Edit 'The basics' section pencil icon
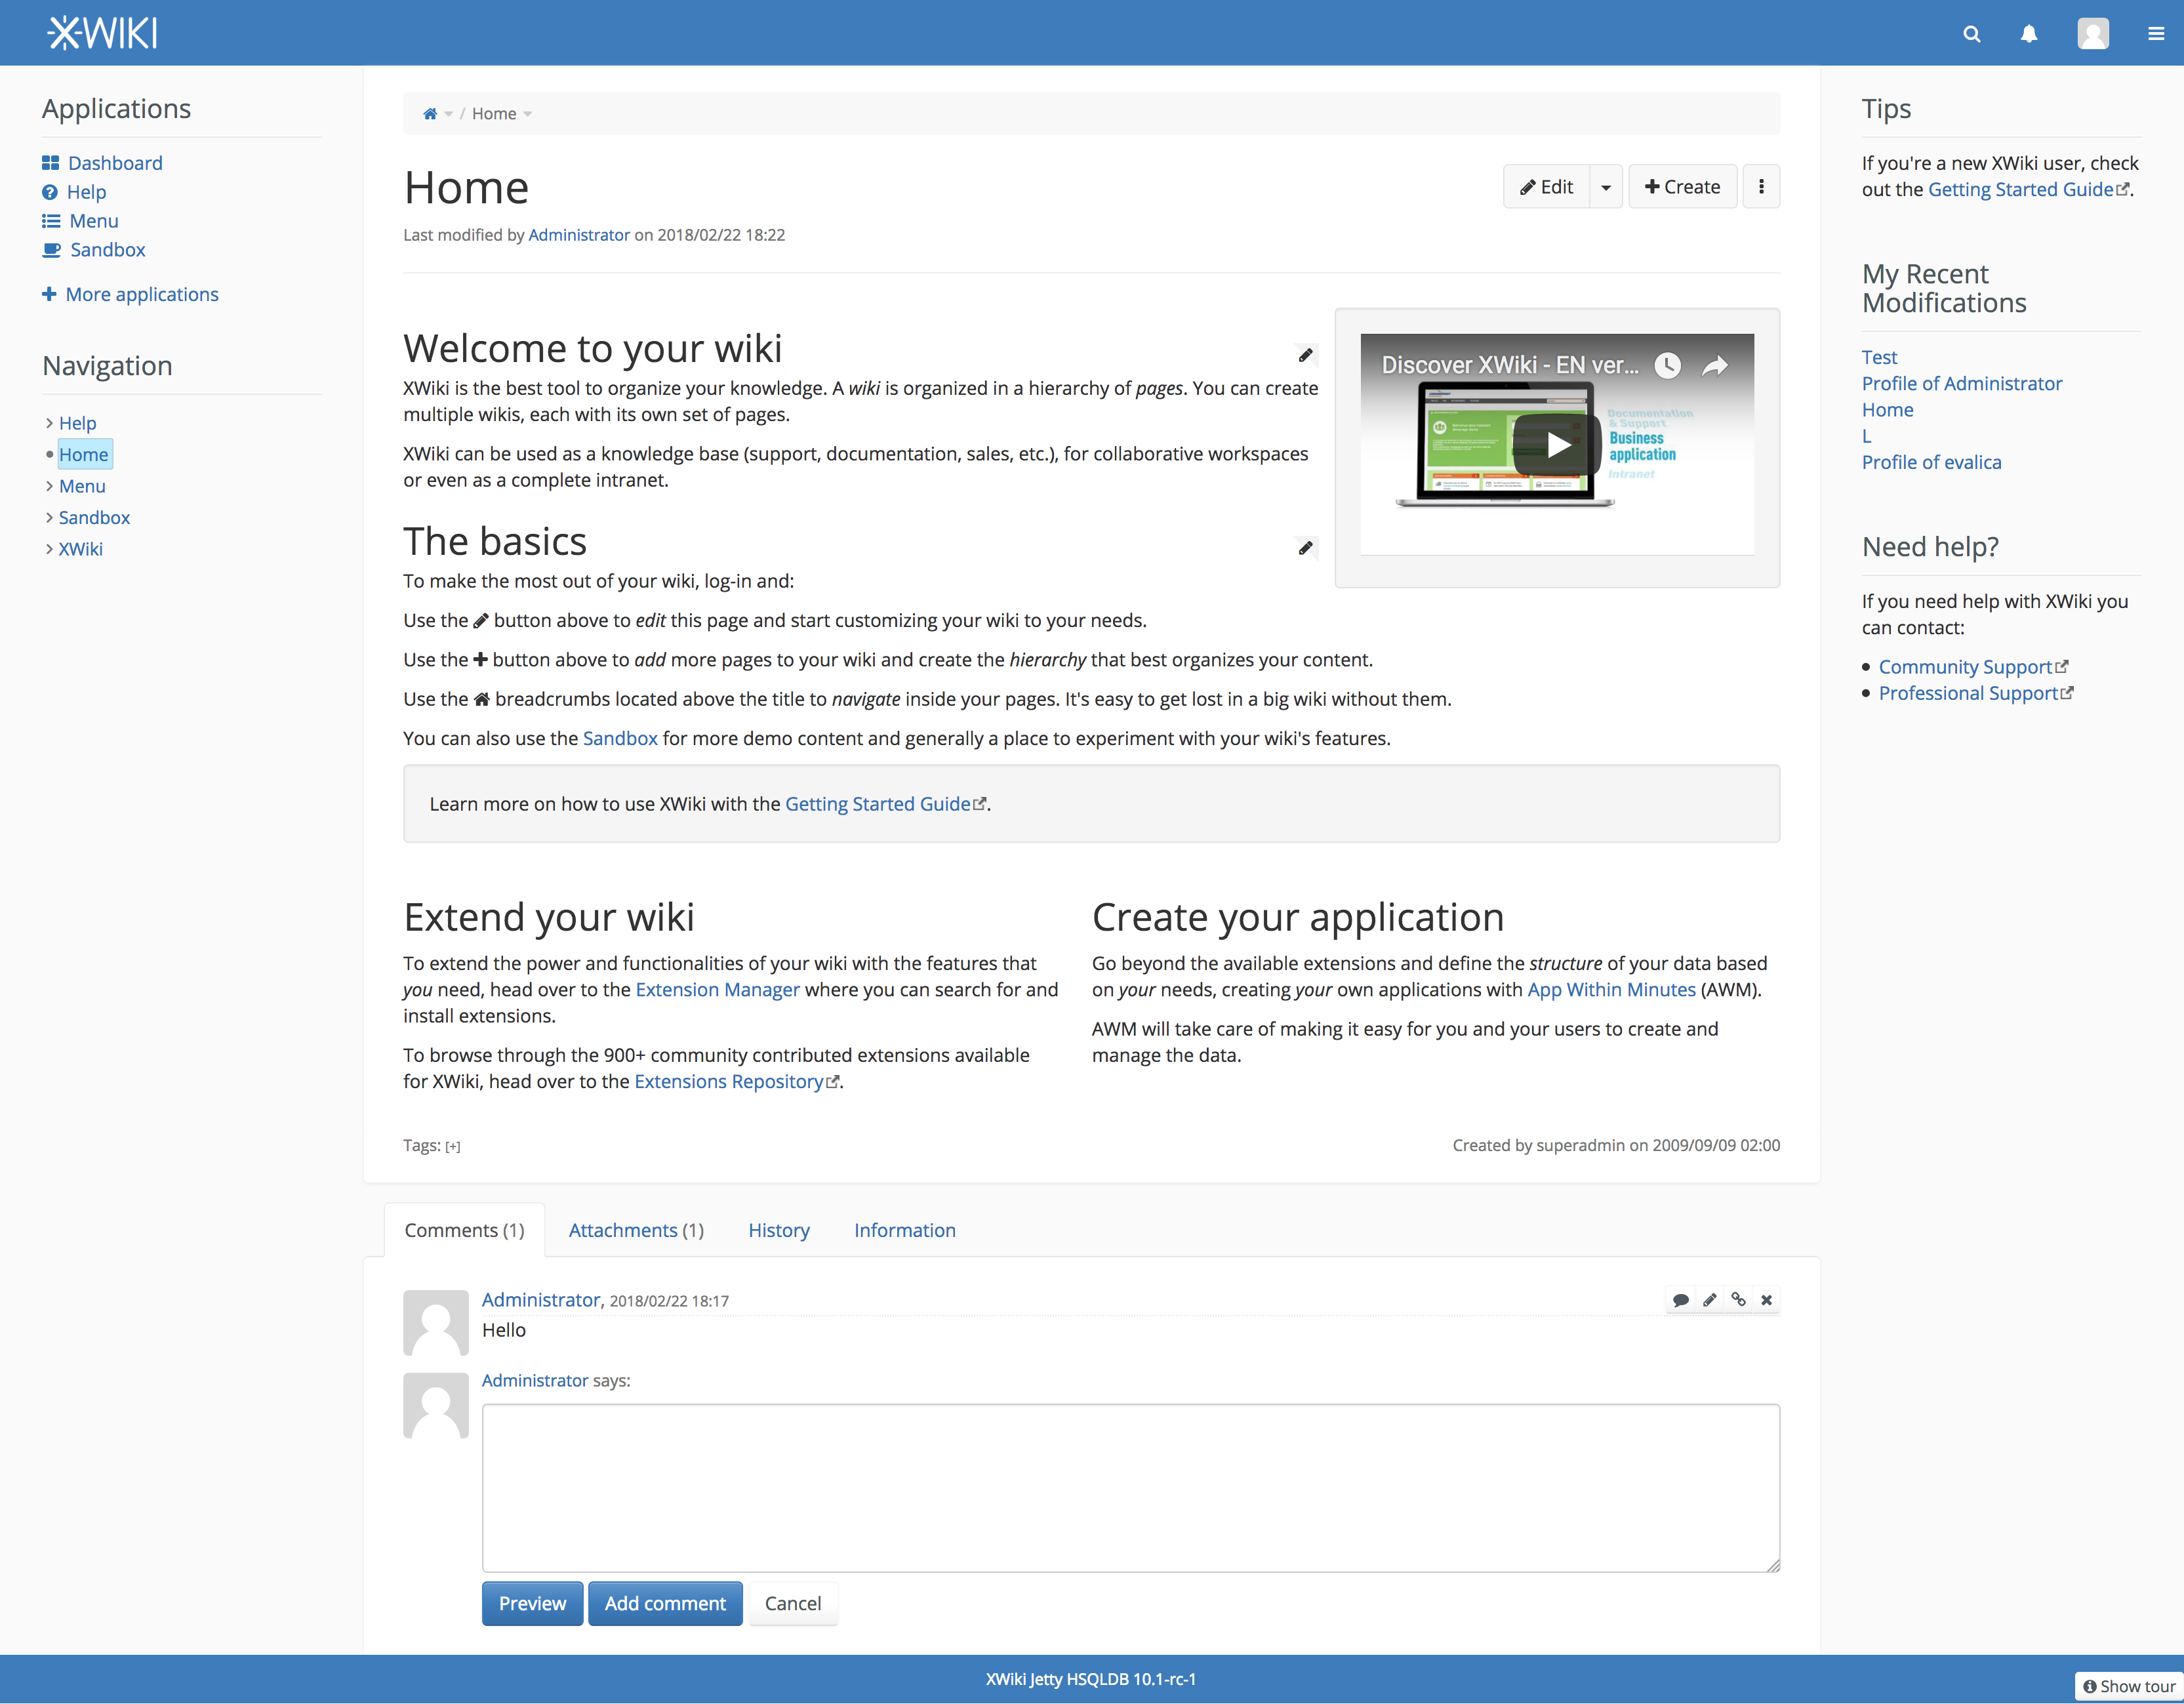The image size is (2184, 1704). [x=1305, y=548]
